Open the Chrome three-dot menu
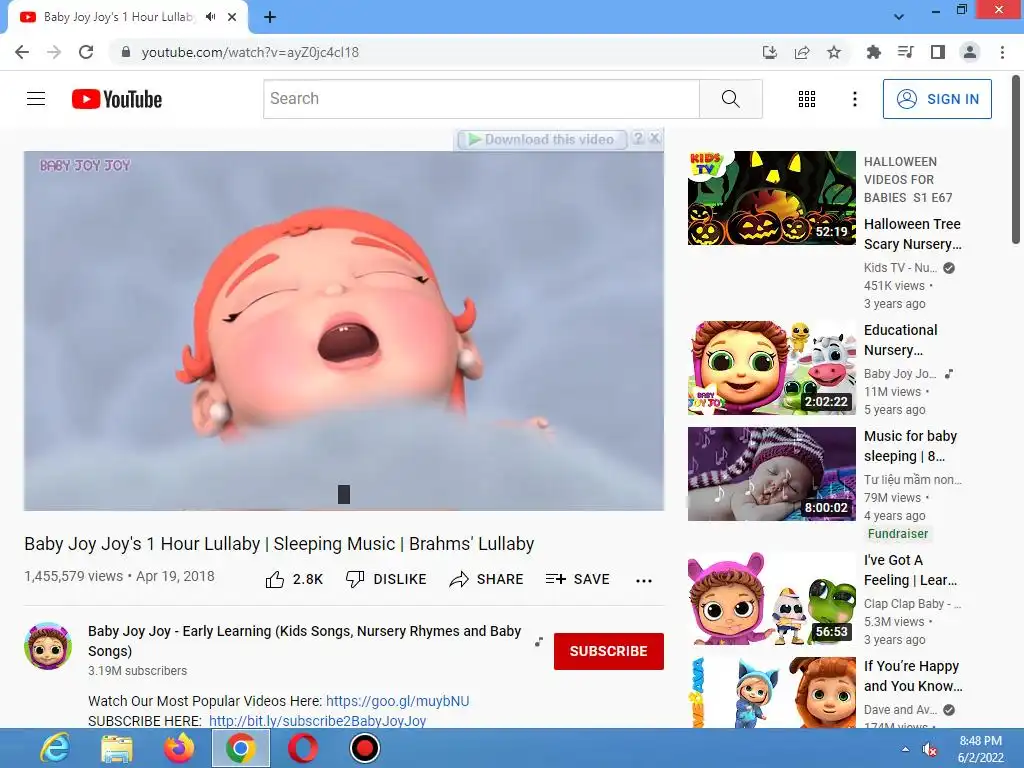The width and height of the screenshot is (1024, 768). (x=1002, y=52)
